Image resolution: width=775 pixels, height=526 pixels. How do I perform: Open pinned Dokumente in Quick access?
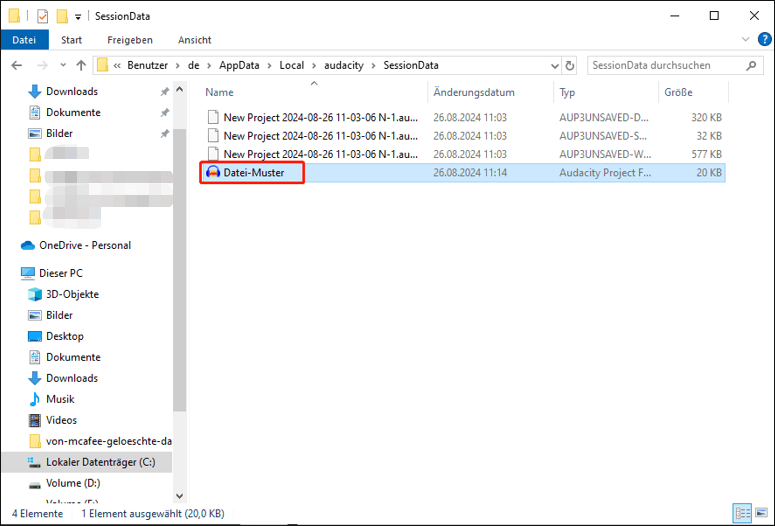tap(73, 112)
